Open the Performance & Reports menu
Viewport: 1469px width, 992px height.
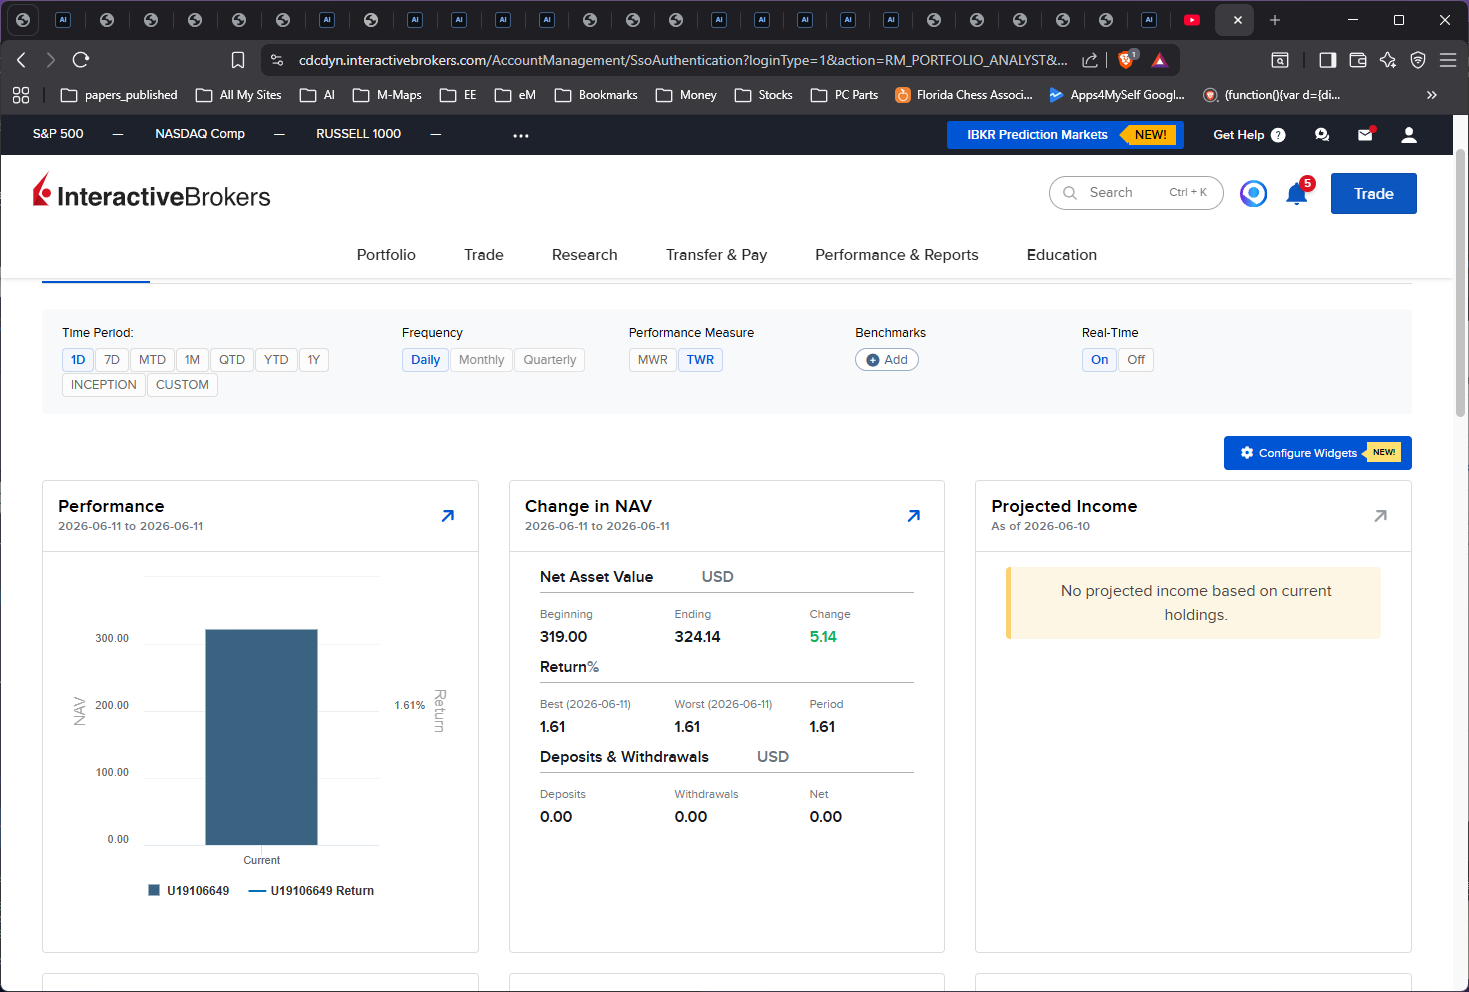click(x=897, y=255)
